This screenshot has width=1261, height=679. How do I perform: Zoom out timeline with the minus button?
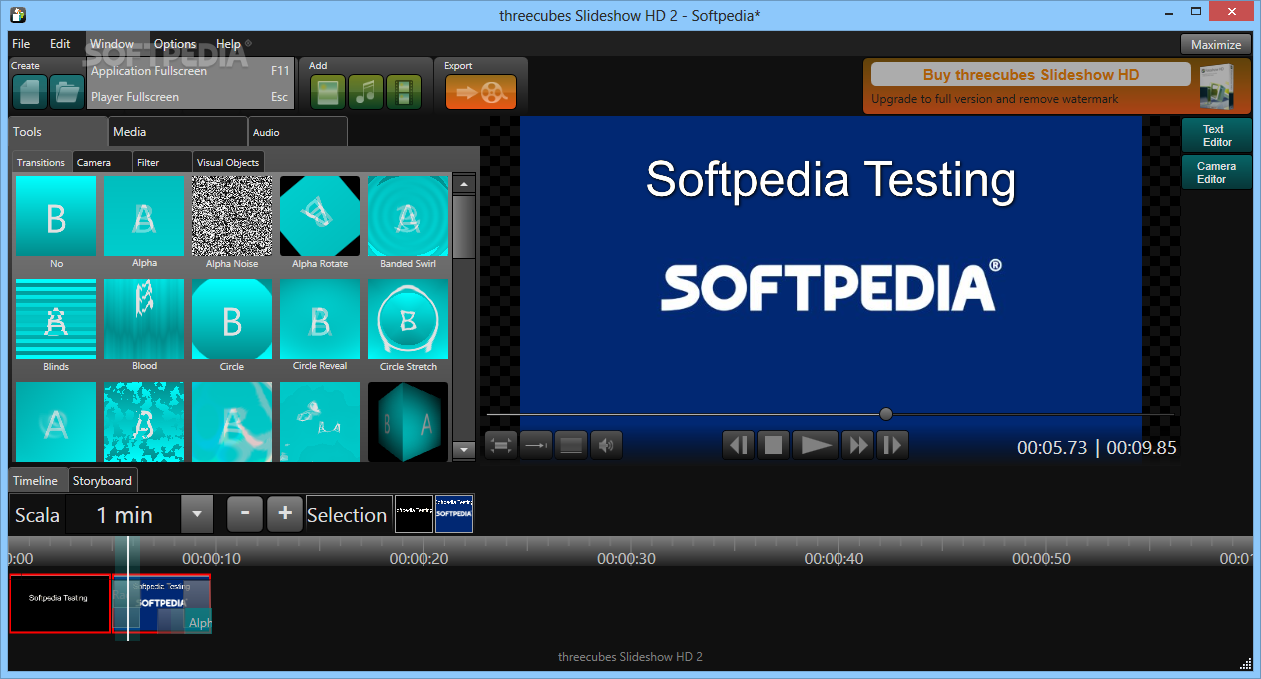click(245, 514)
